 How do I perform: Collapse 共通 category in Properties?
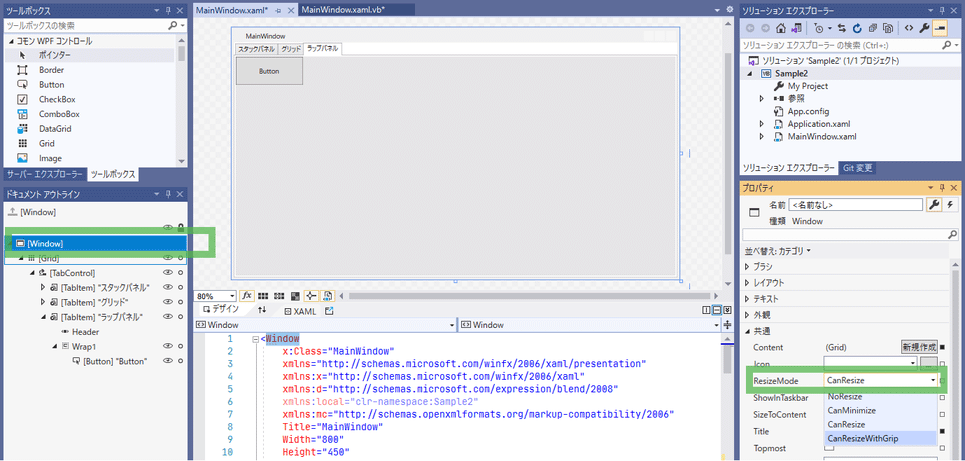[x=747, y=331]
